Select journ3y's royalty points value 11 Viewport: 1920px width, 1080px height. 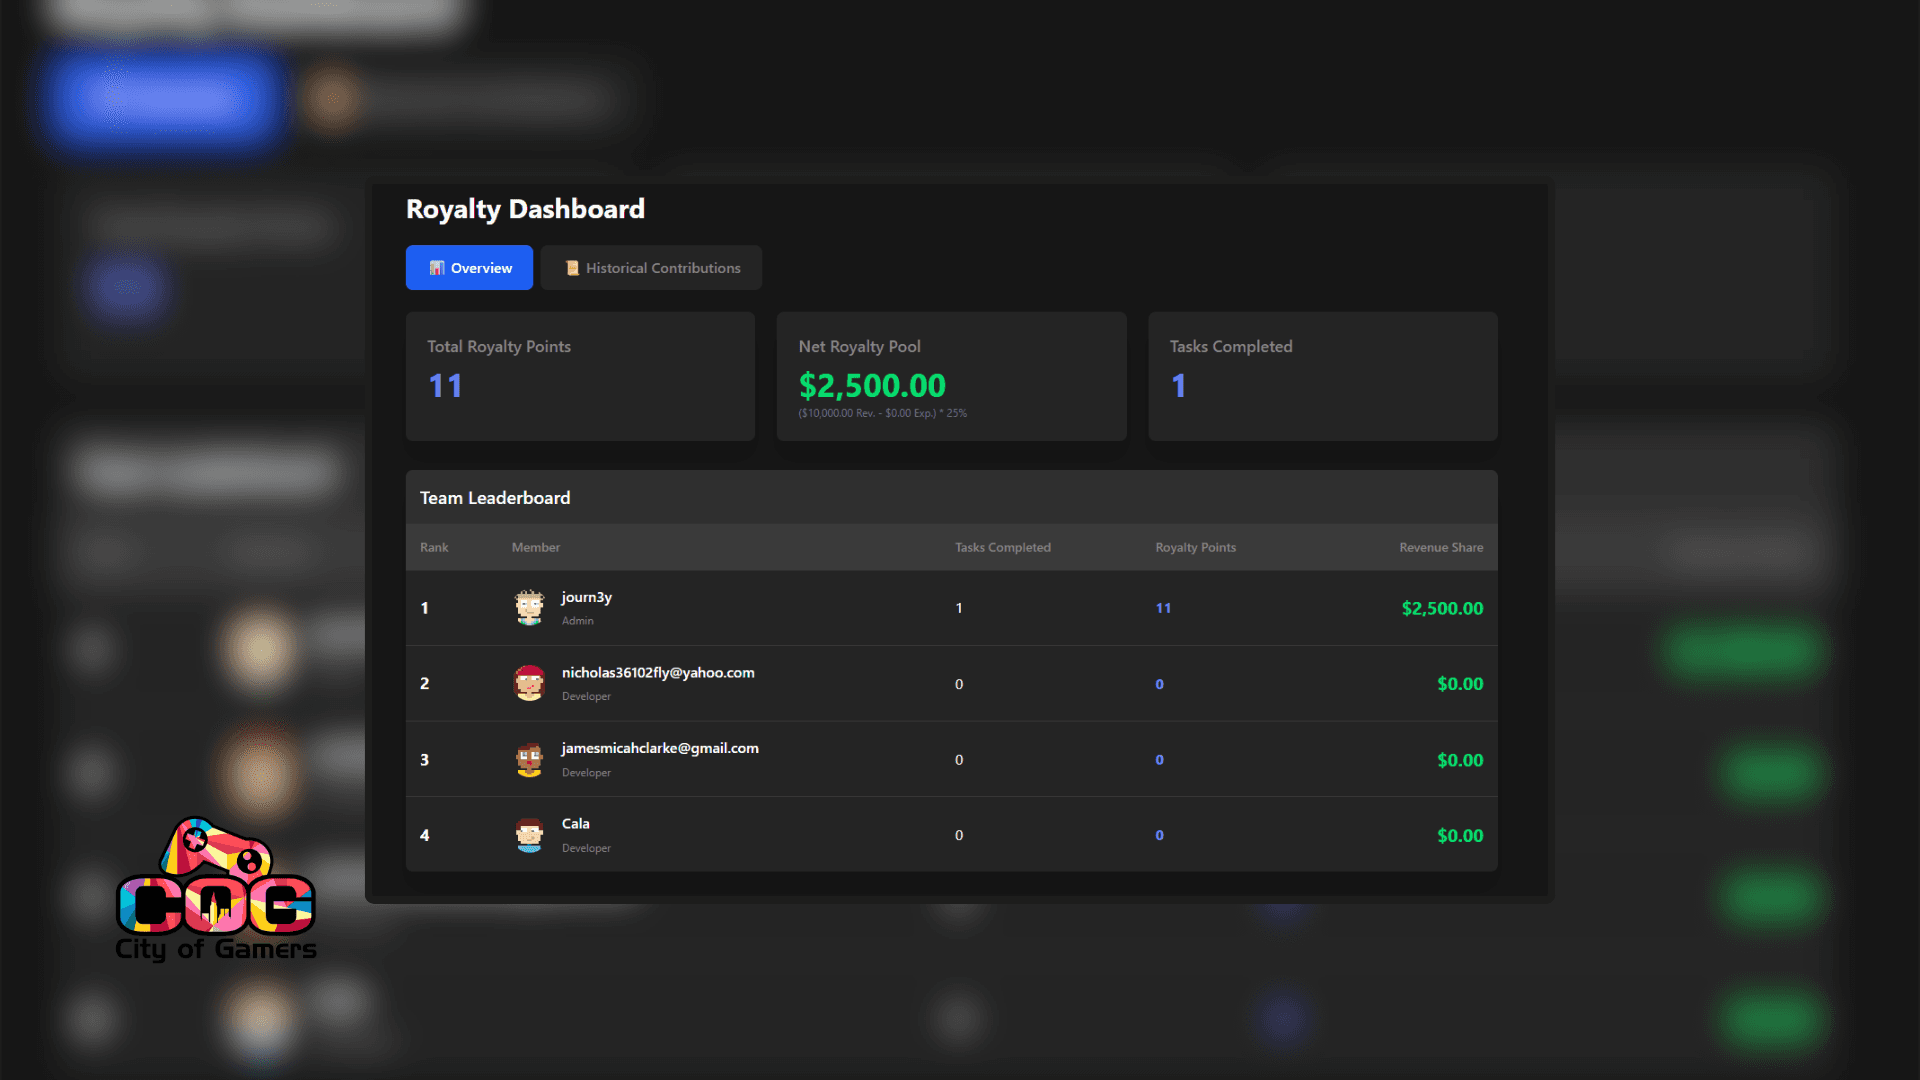1163,608
